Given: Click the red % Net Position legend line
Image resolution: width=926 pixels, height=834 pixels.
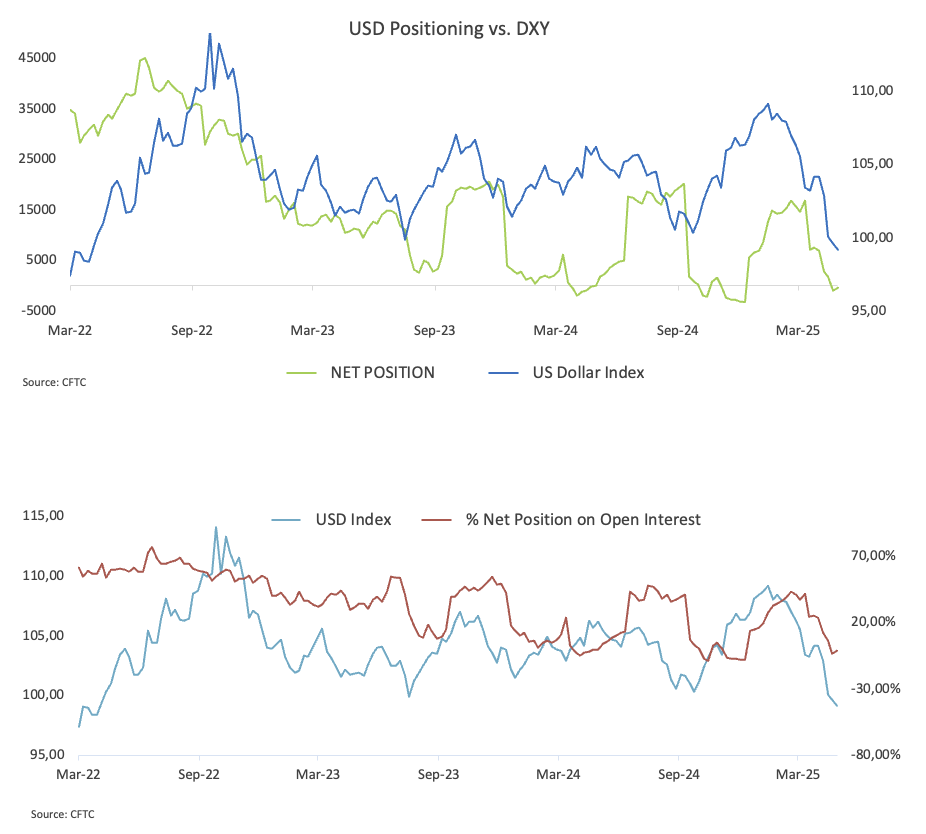Looking at the screenshot, I should [436, 520].
